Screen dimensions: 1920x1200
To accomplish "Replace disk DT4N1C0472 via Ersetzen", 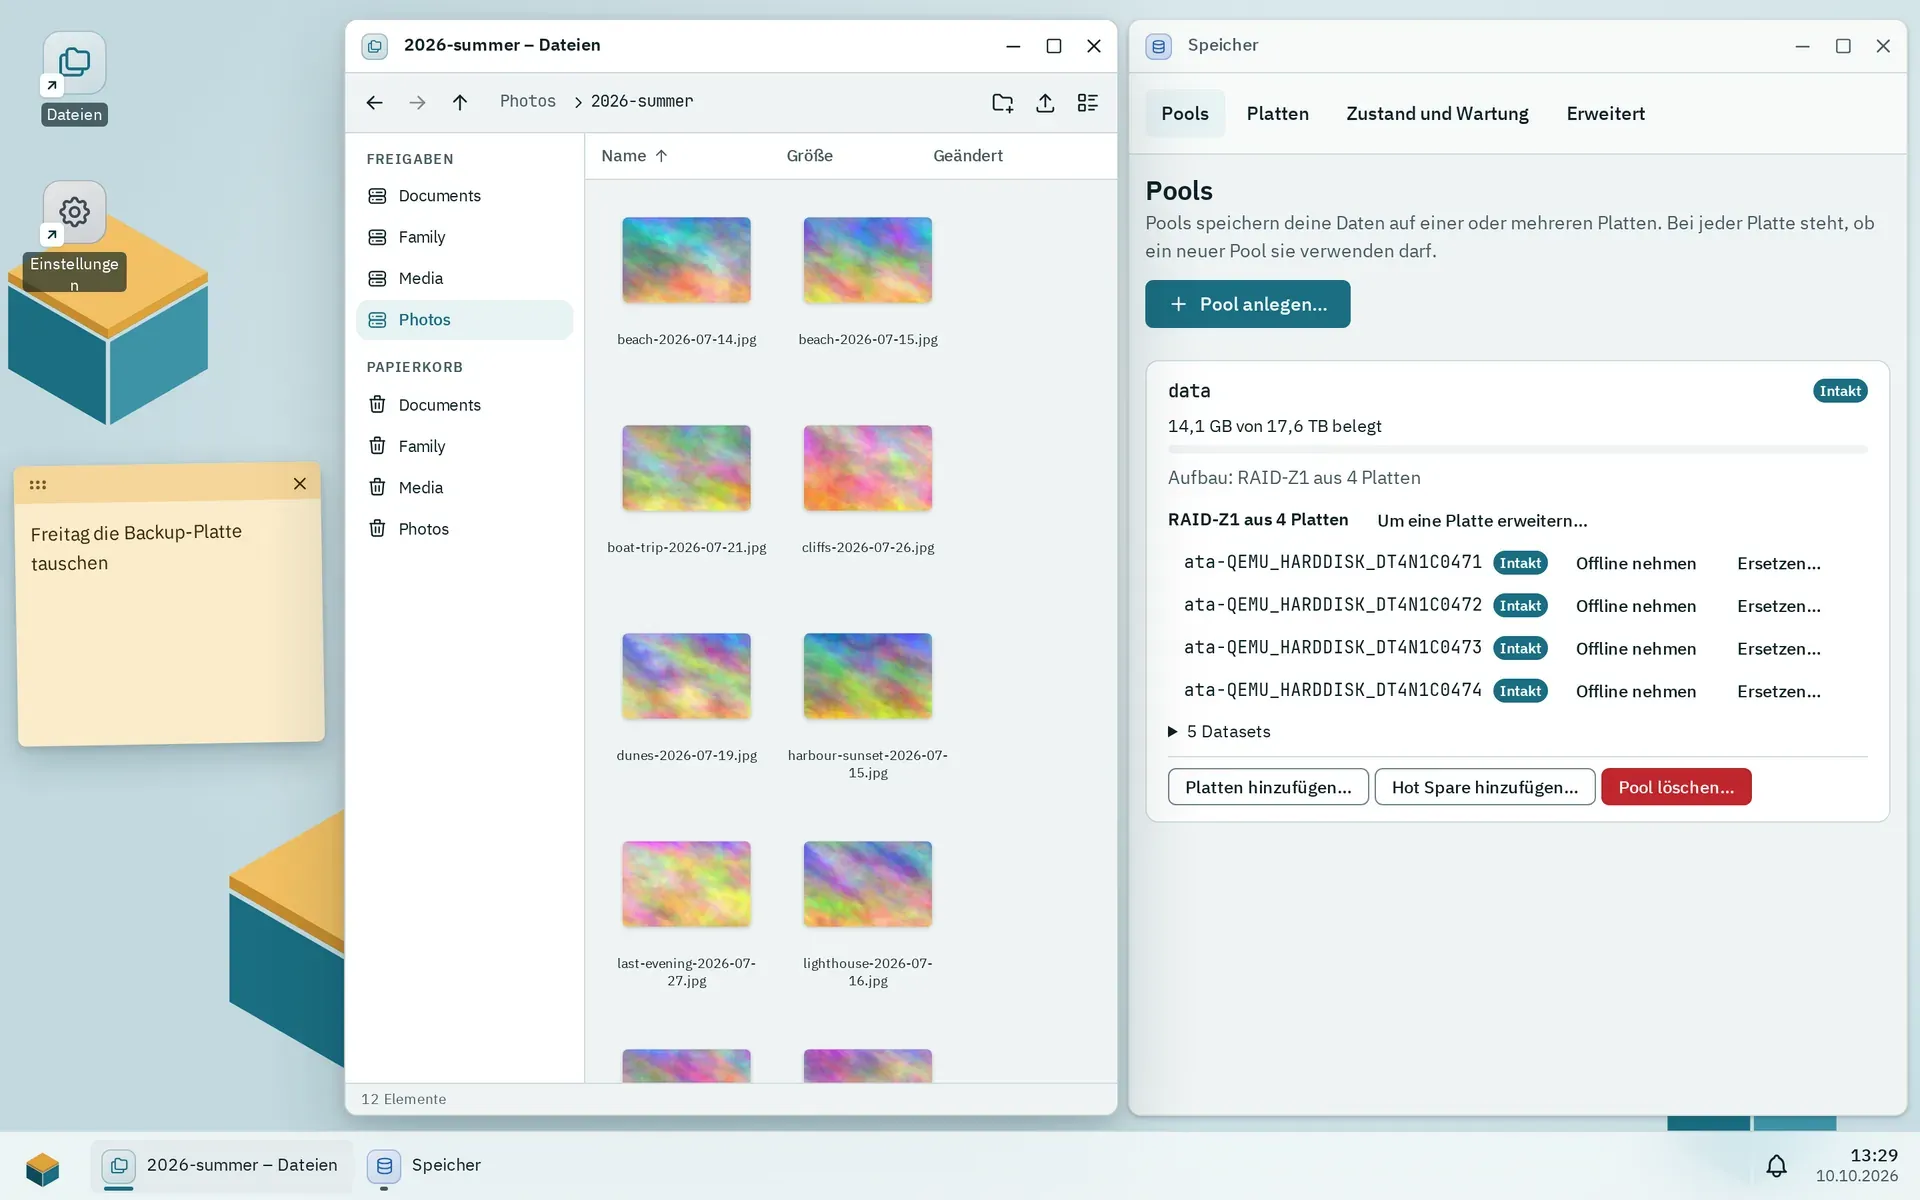I will click(1779, 606).
